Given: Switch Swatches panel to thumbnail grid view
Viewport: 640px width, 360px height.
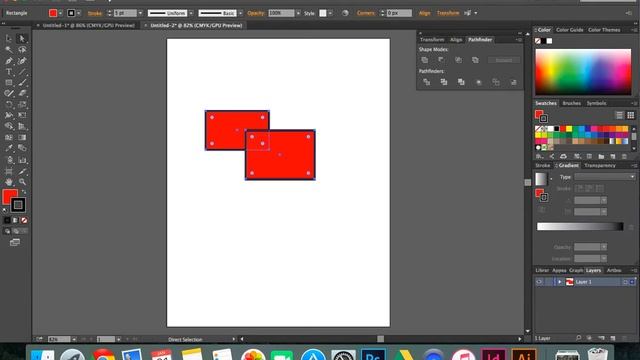Looking at the screenshot, I should (x=631, y=115).
